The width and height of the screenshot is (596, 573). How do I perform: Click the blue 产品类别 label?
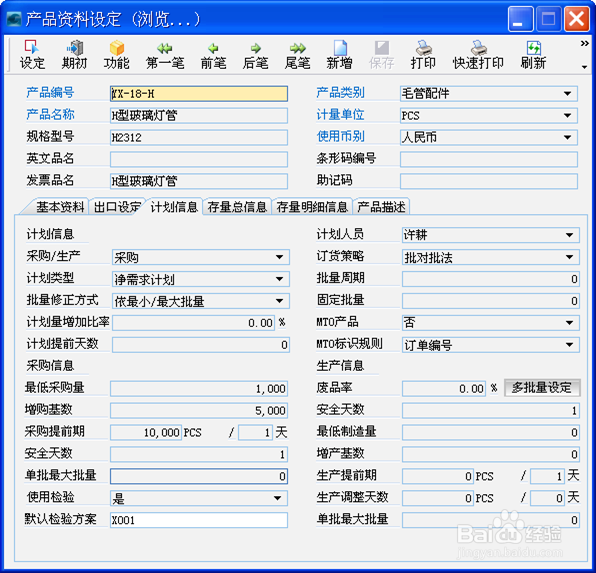pos(340,92)
